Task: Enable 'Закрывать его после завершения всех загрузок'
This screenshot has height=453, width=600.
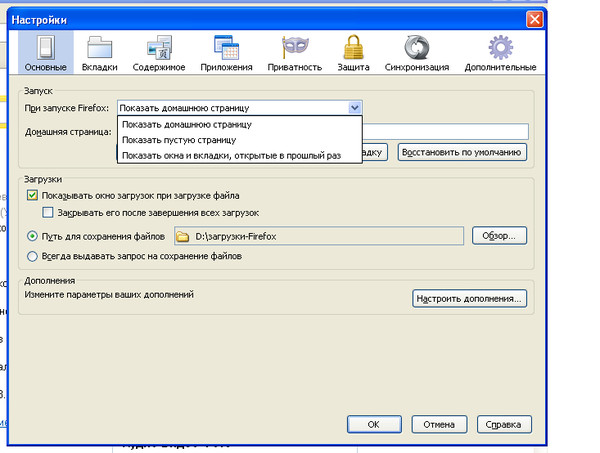Action: (x=48, y=212)
